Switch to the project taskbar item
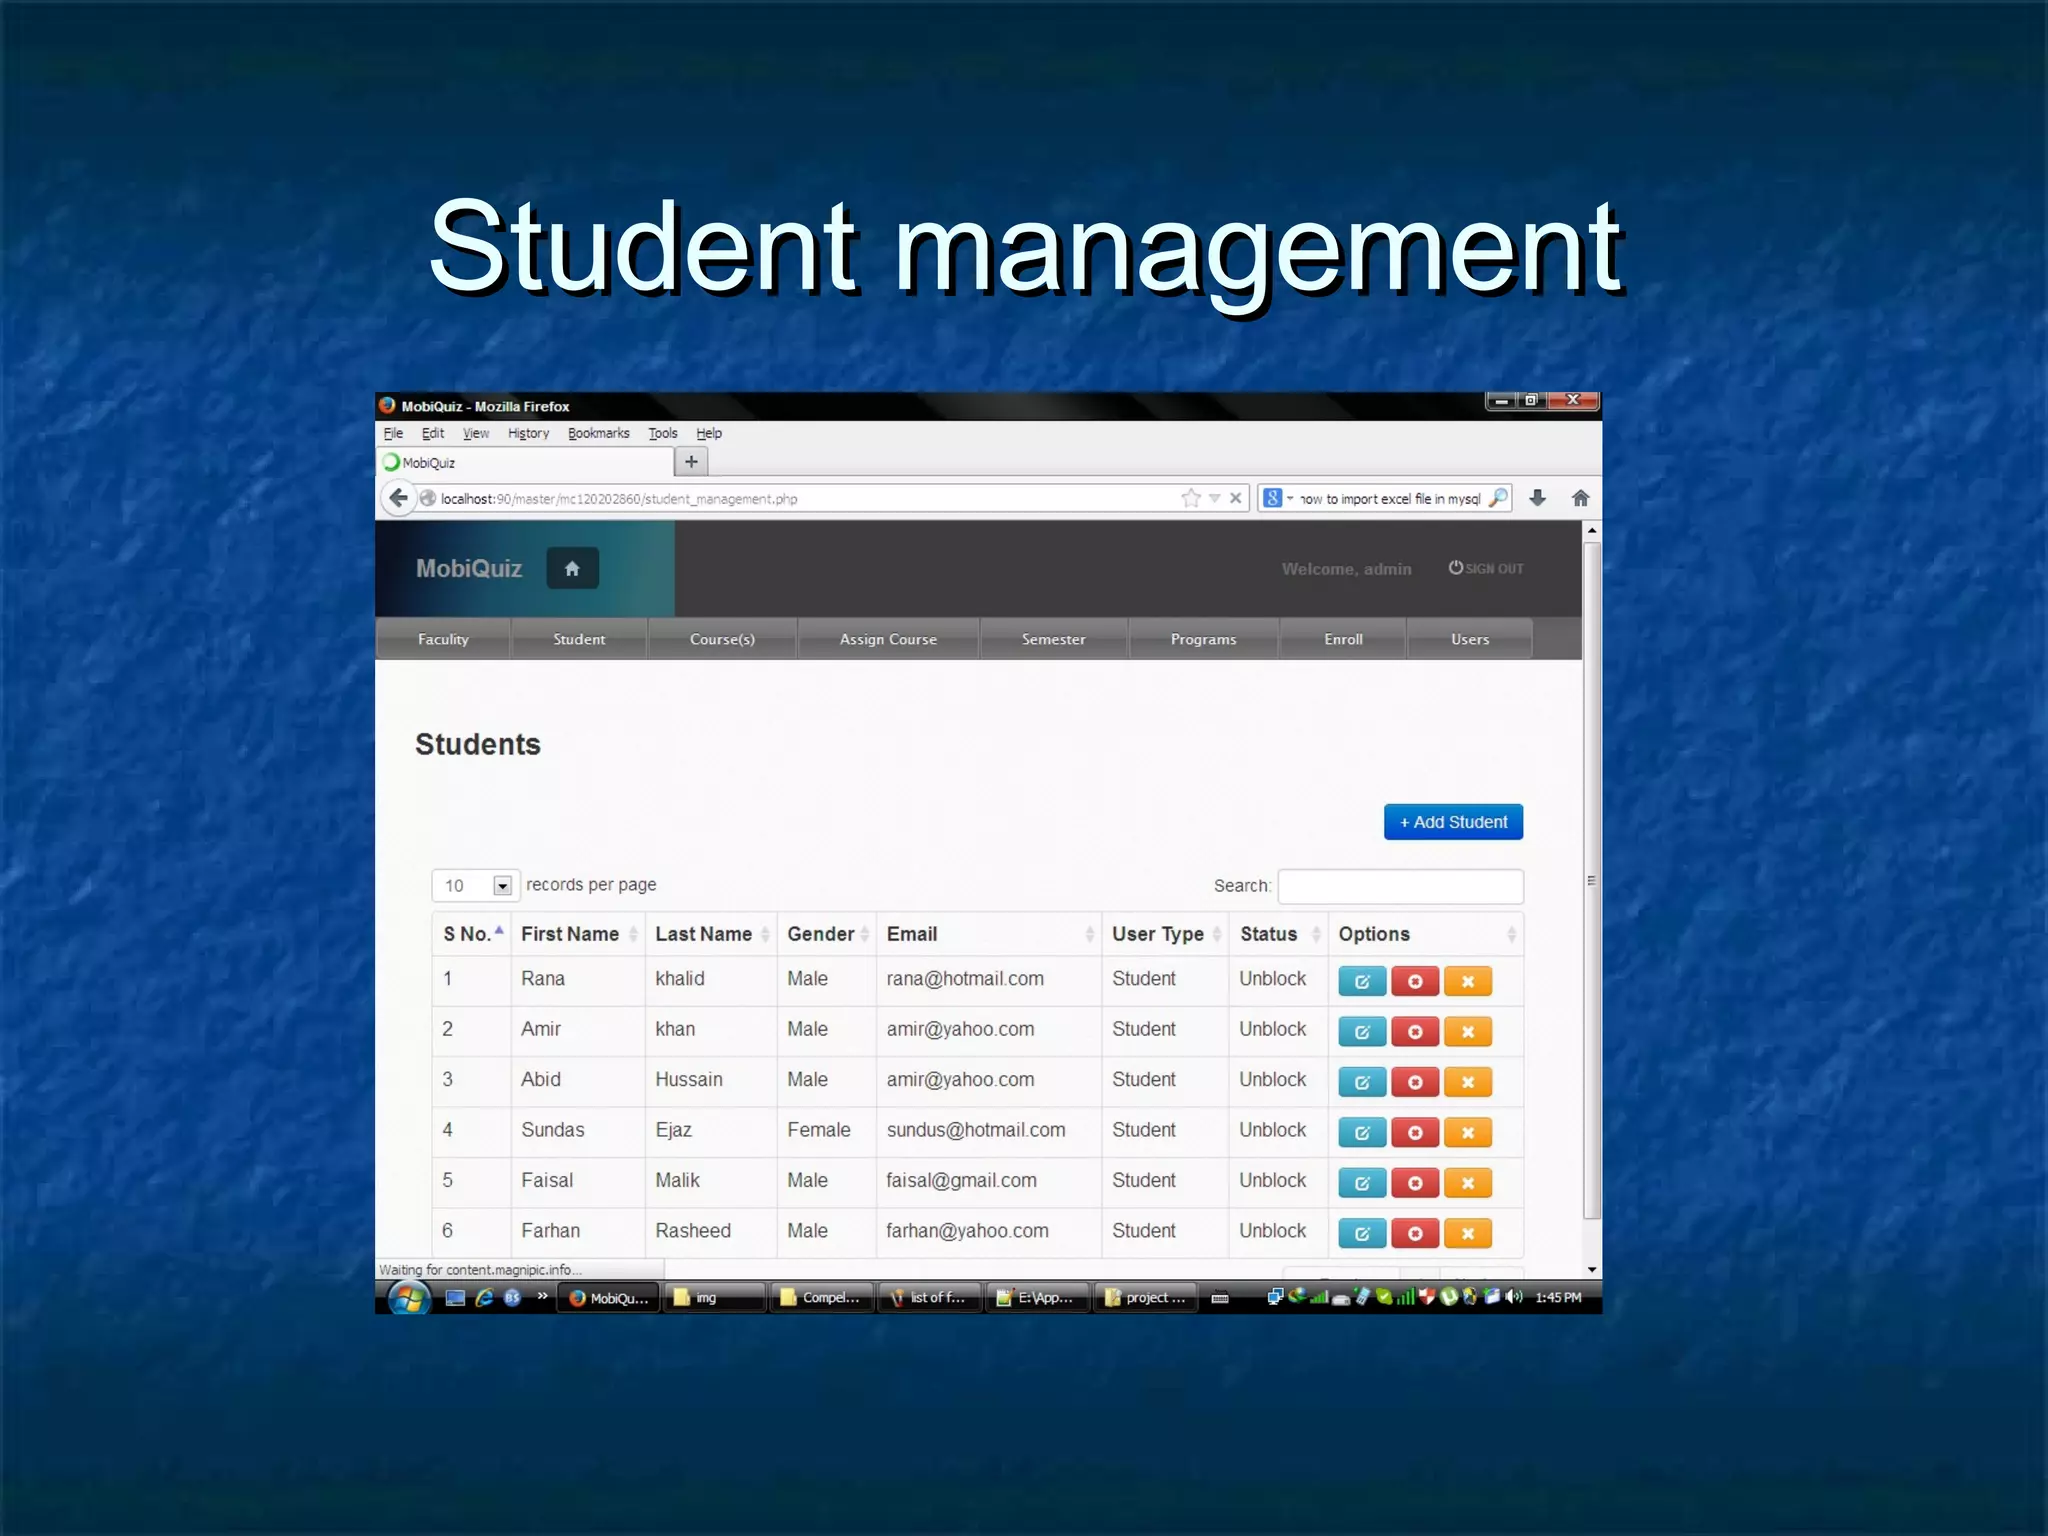Screen dimensions: 2048x1536 click(x=1146, y=1297)
